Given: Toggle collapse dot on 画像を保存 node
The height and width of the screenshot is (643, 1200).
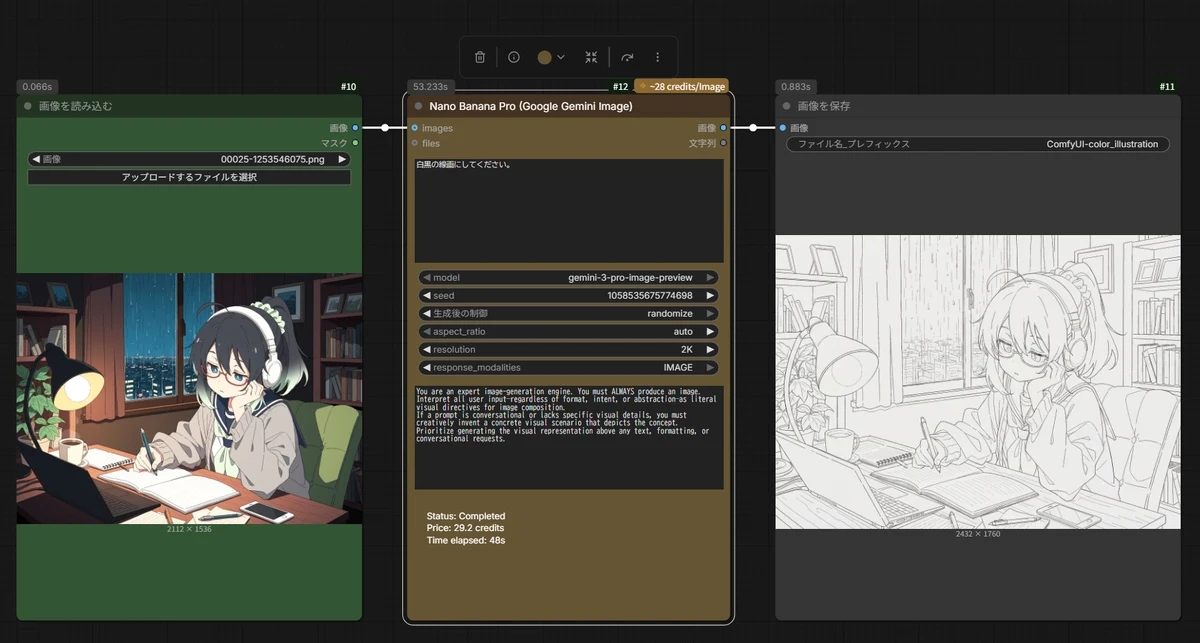Looking at the screenshot, I should (787, 105).
